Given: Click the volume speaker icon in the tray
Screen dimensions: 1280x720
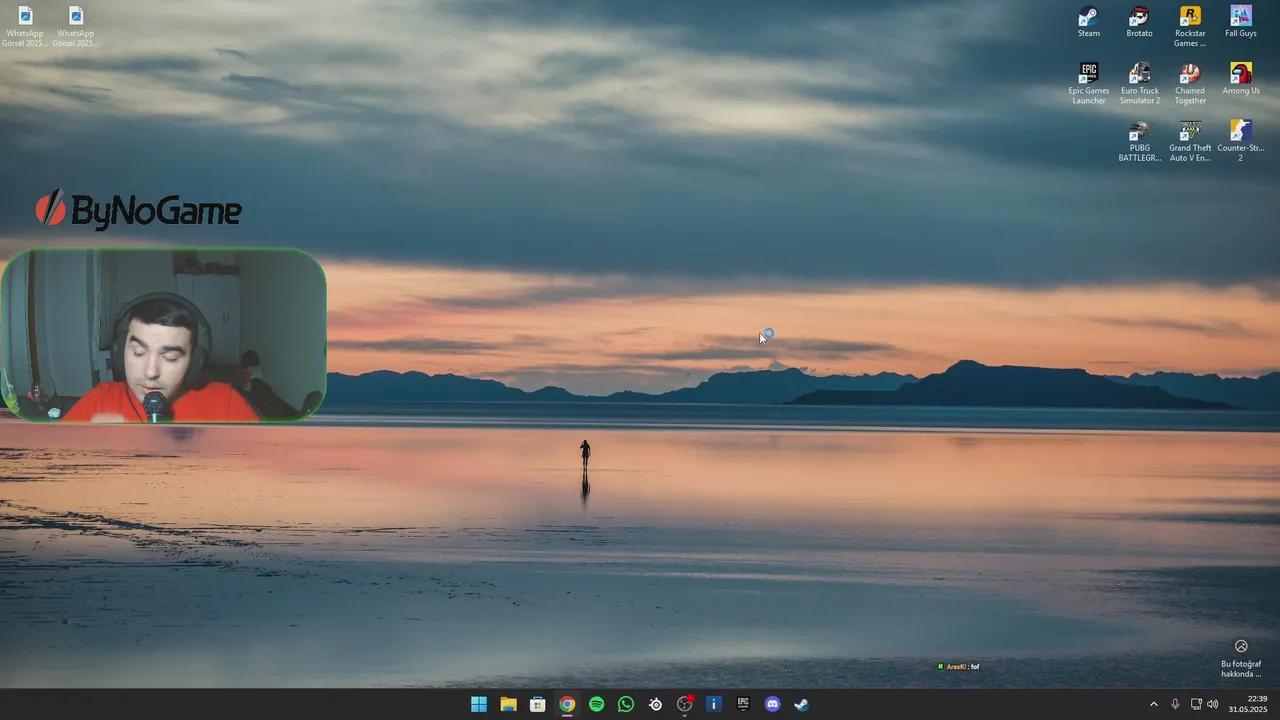Looking at the screenshot, I should click(1213, 704).
